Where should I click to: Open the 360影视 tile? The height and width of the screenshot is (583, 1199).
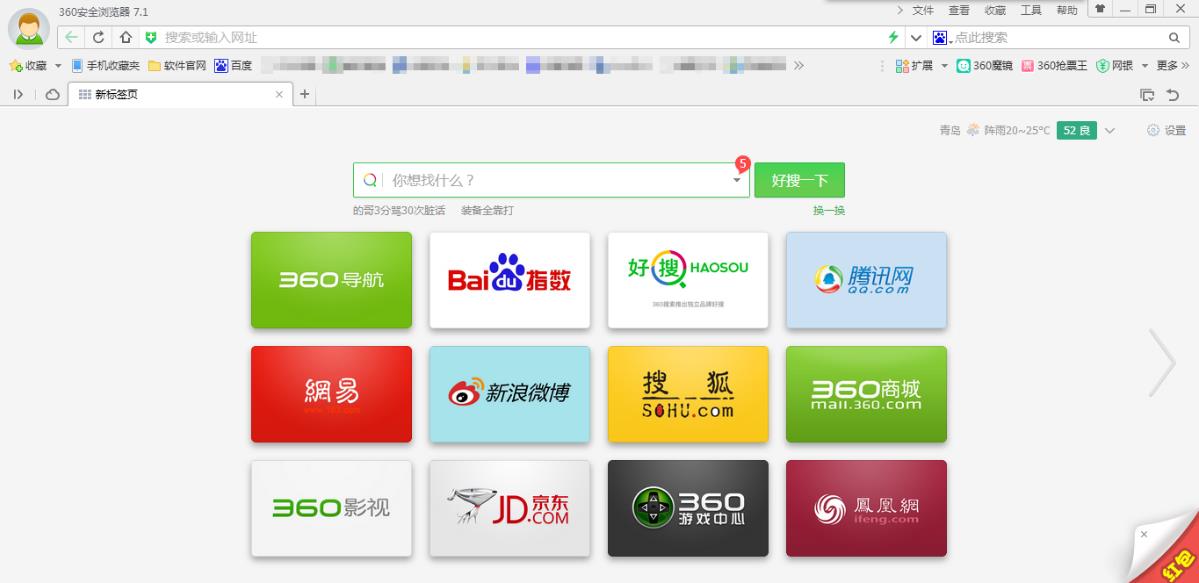tap(331, 508)
